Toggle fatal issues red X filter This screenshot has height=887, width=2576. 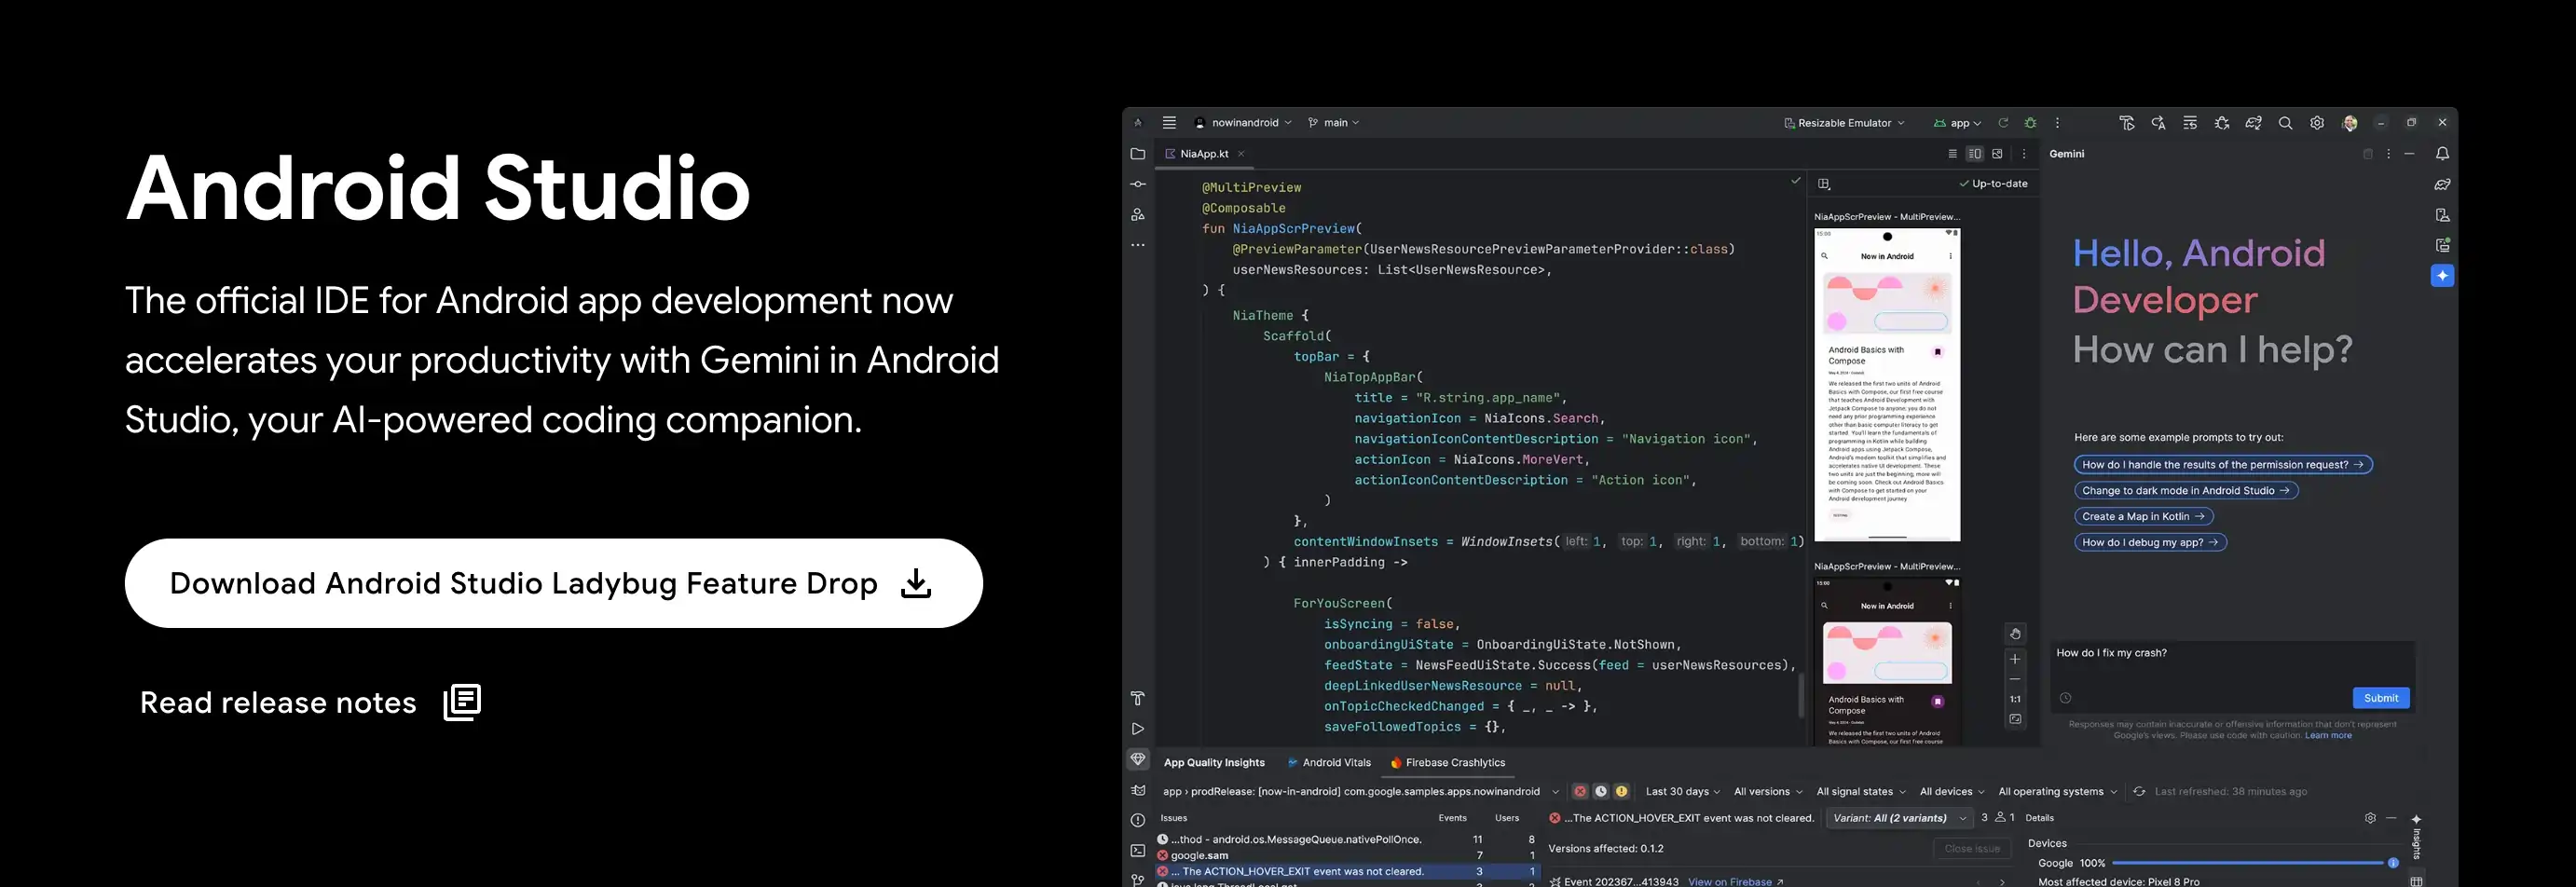(x=1580, y=791)
